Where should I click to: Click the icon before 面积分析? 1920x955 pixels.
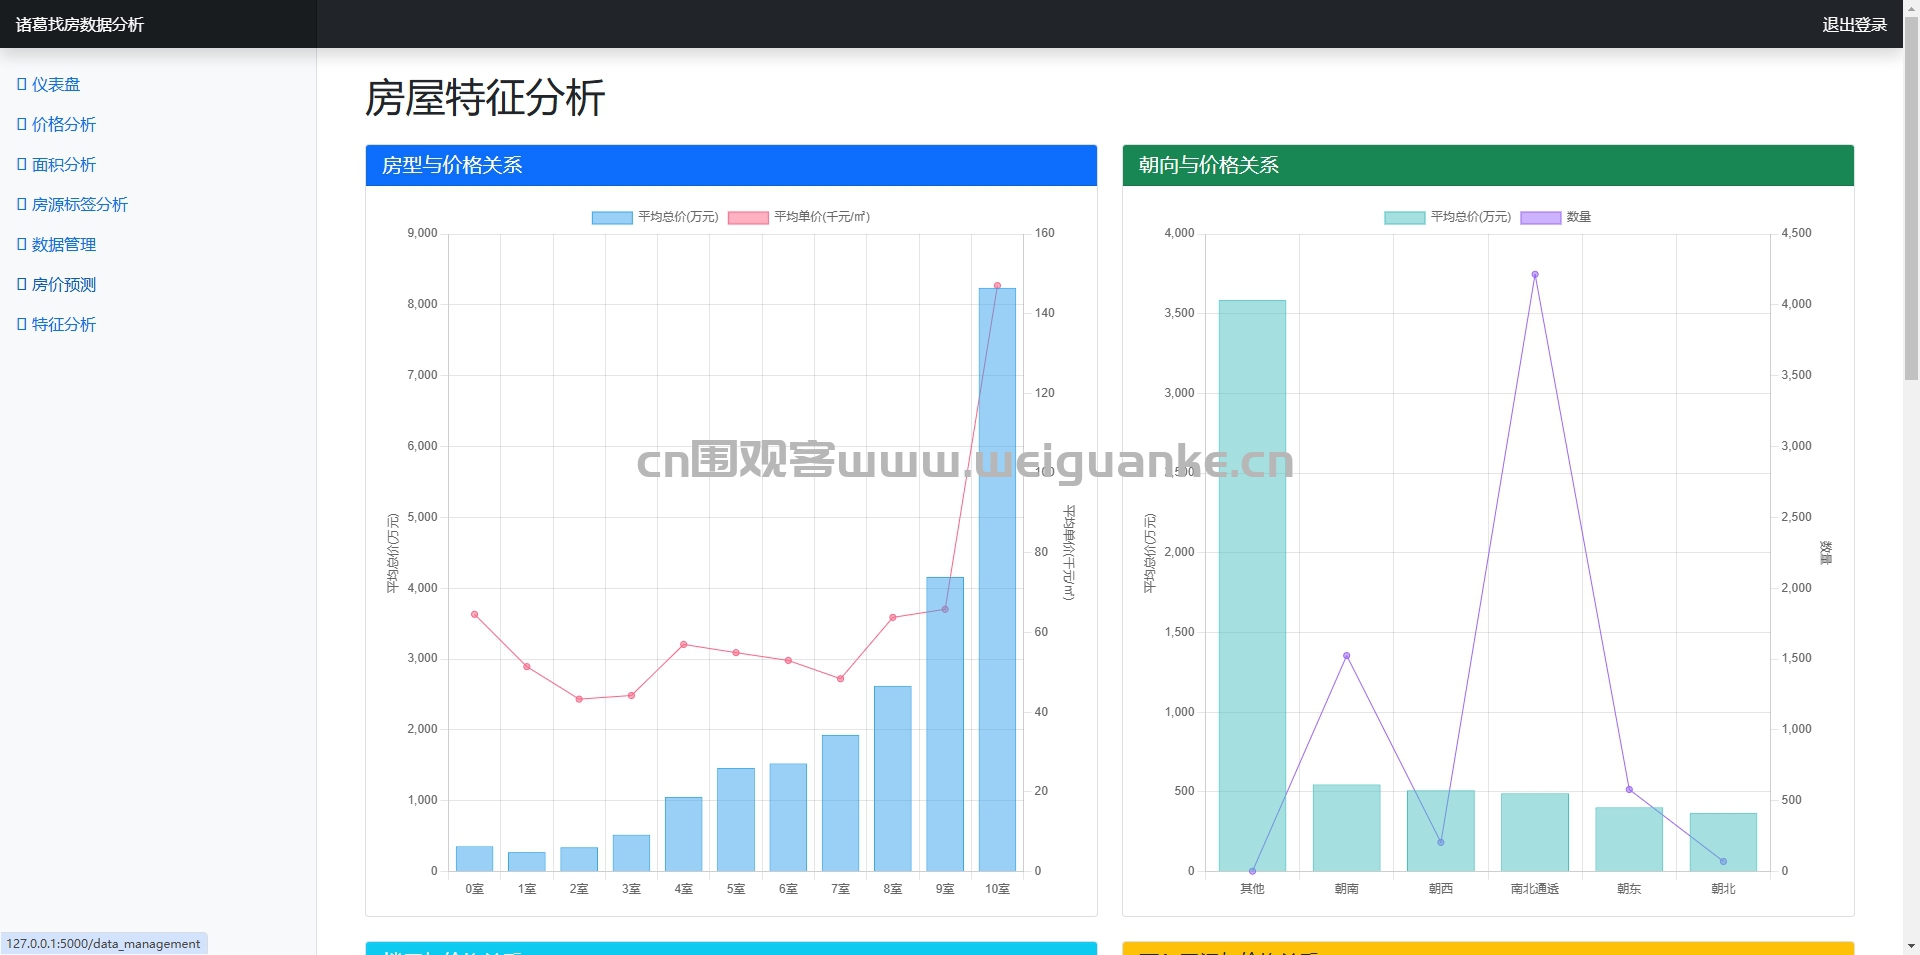(x=22, y=165)
